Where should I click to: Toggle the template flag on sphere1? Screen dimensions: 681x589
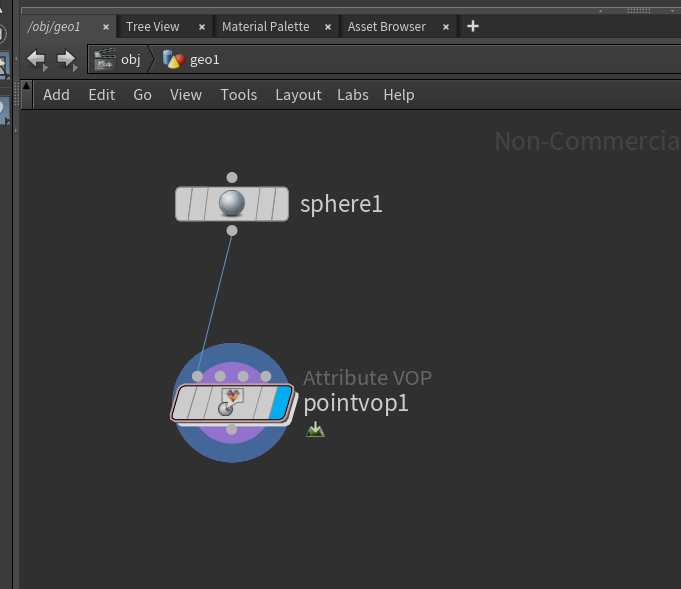265,204
